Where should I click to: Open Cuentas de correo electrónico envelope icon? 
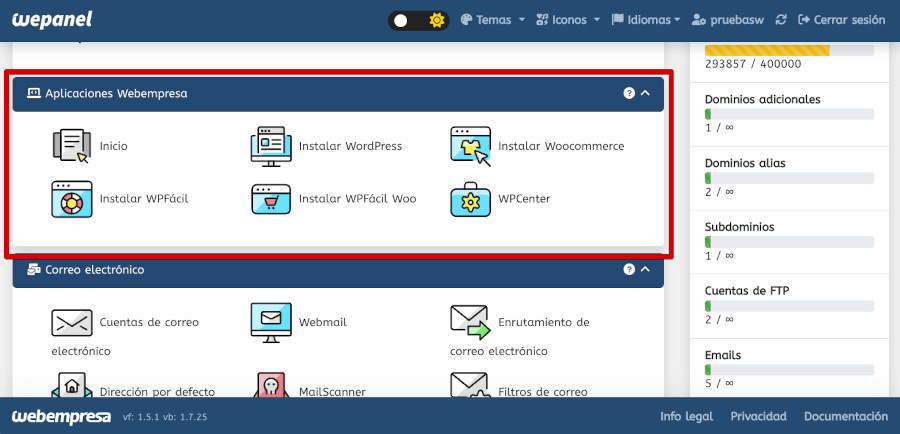[72, 322]
